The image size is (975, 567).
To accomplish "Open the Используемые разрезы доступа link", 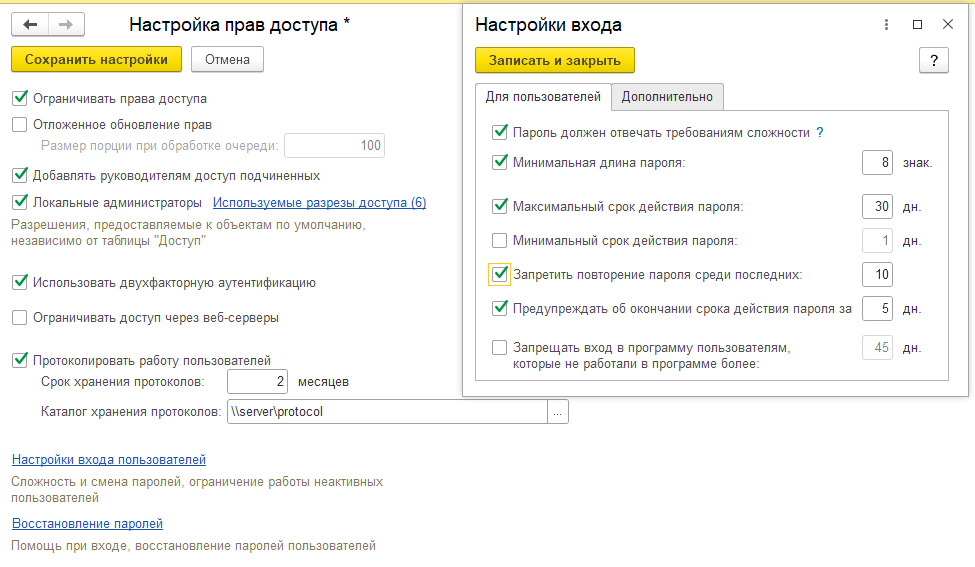I will click(320, 203).
